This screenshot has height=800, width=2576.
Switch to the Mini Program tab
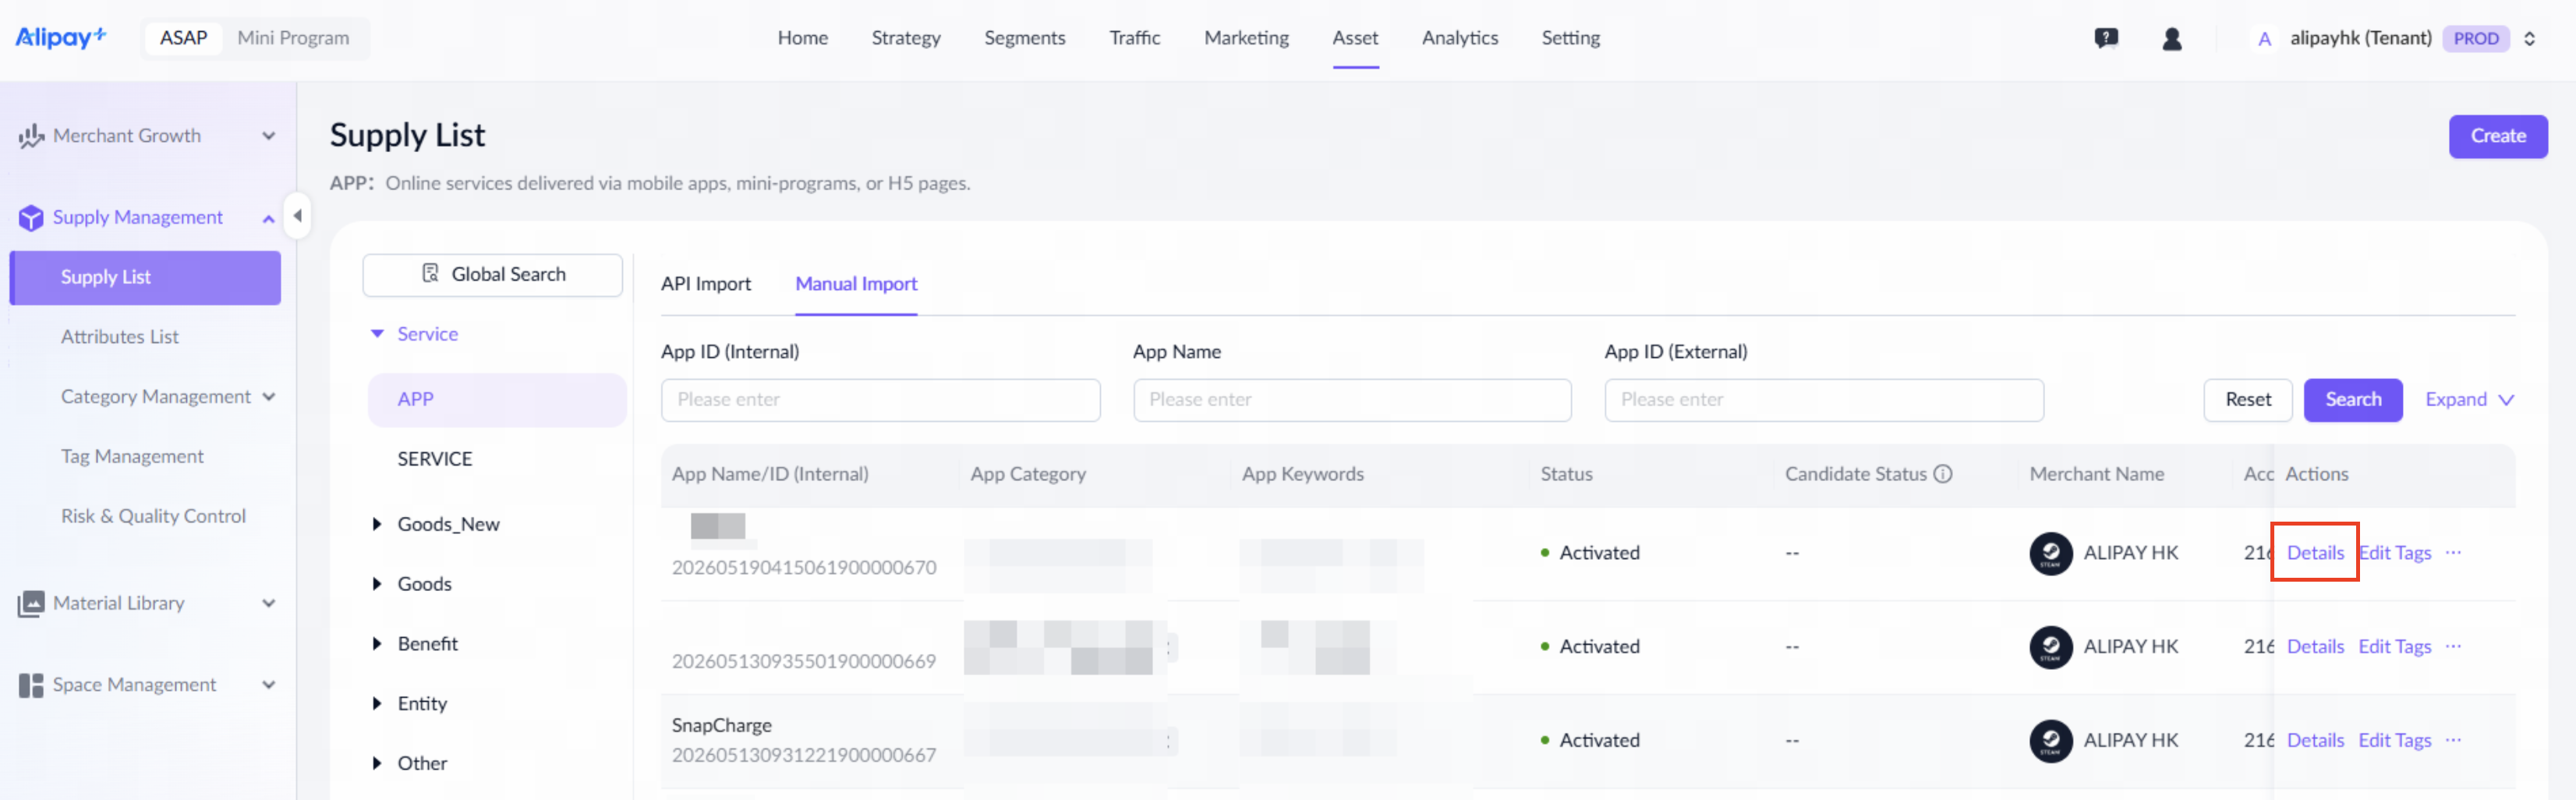pos(293,38)
